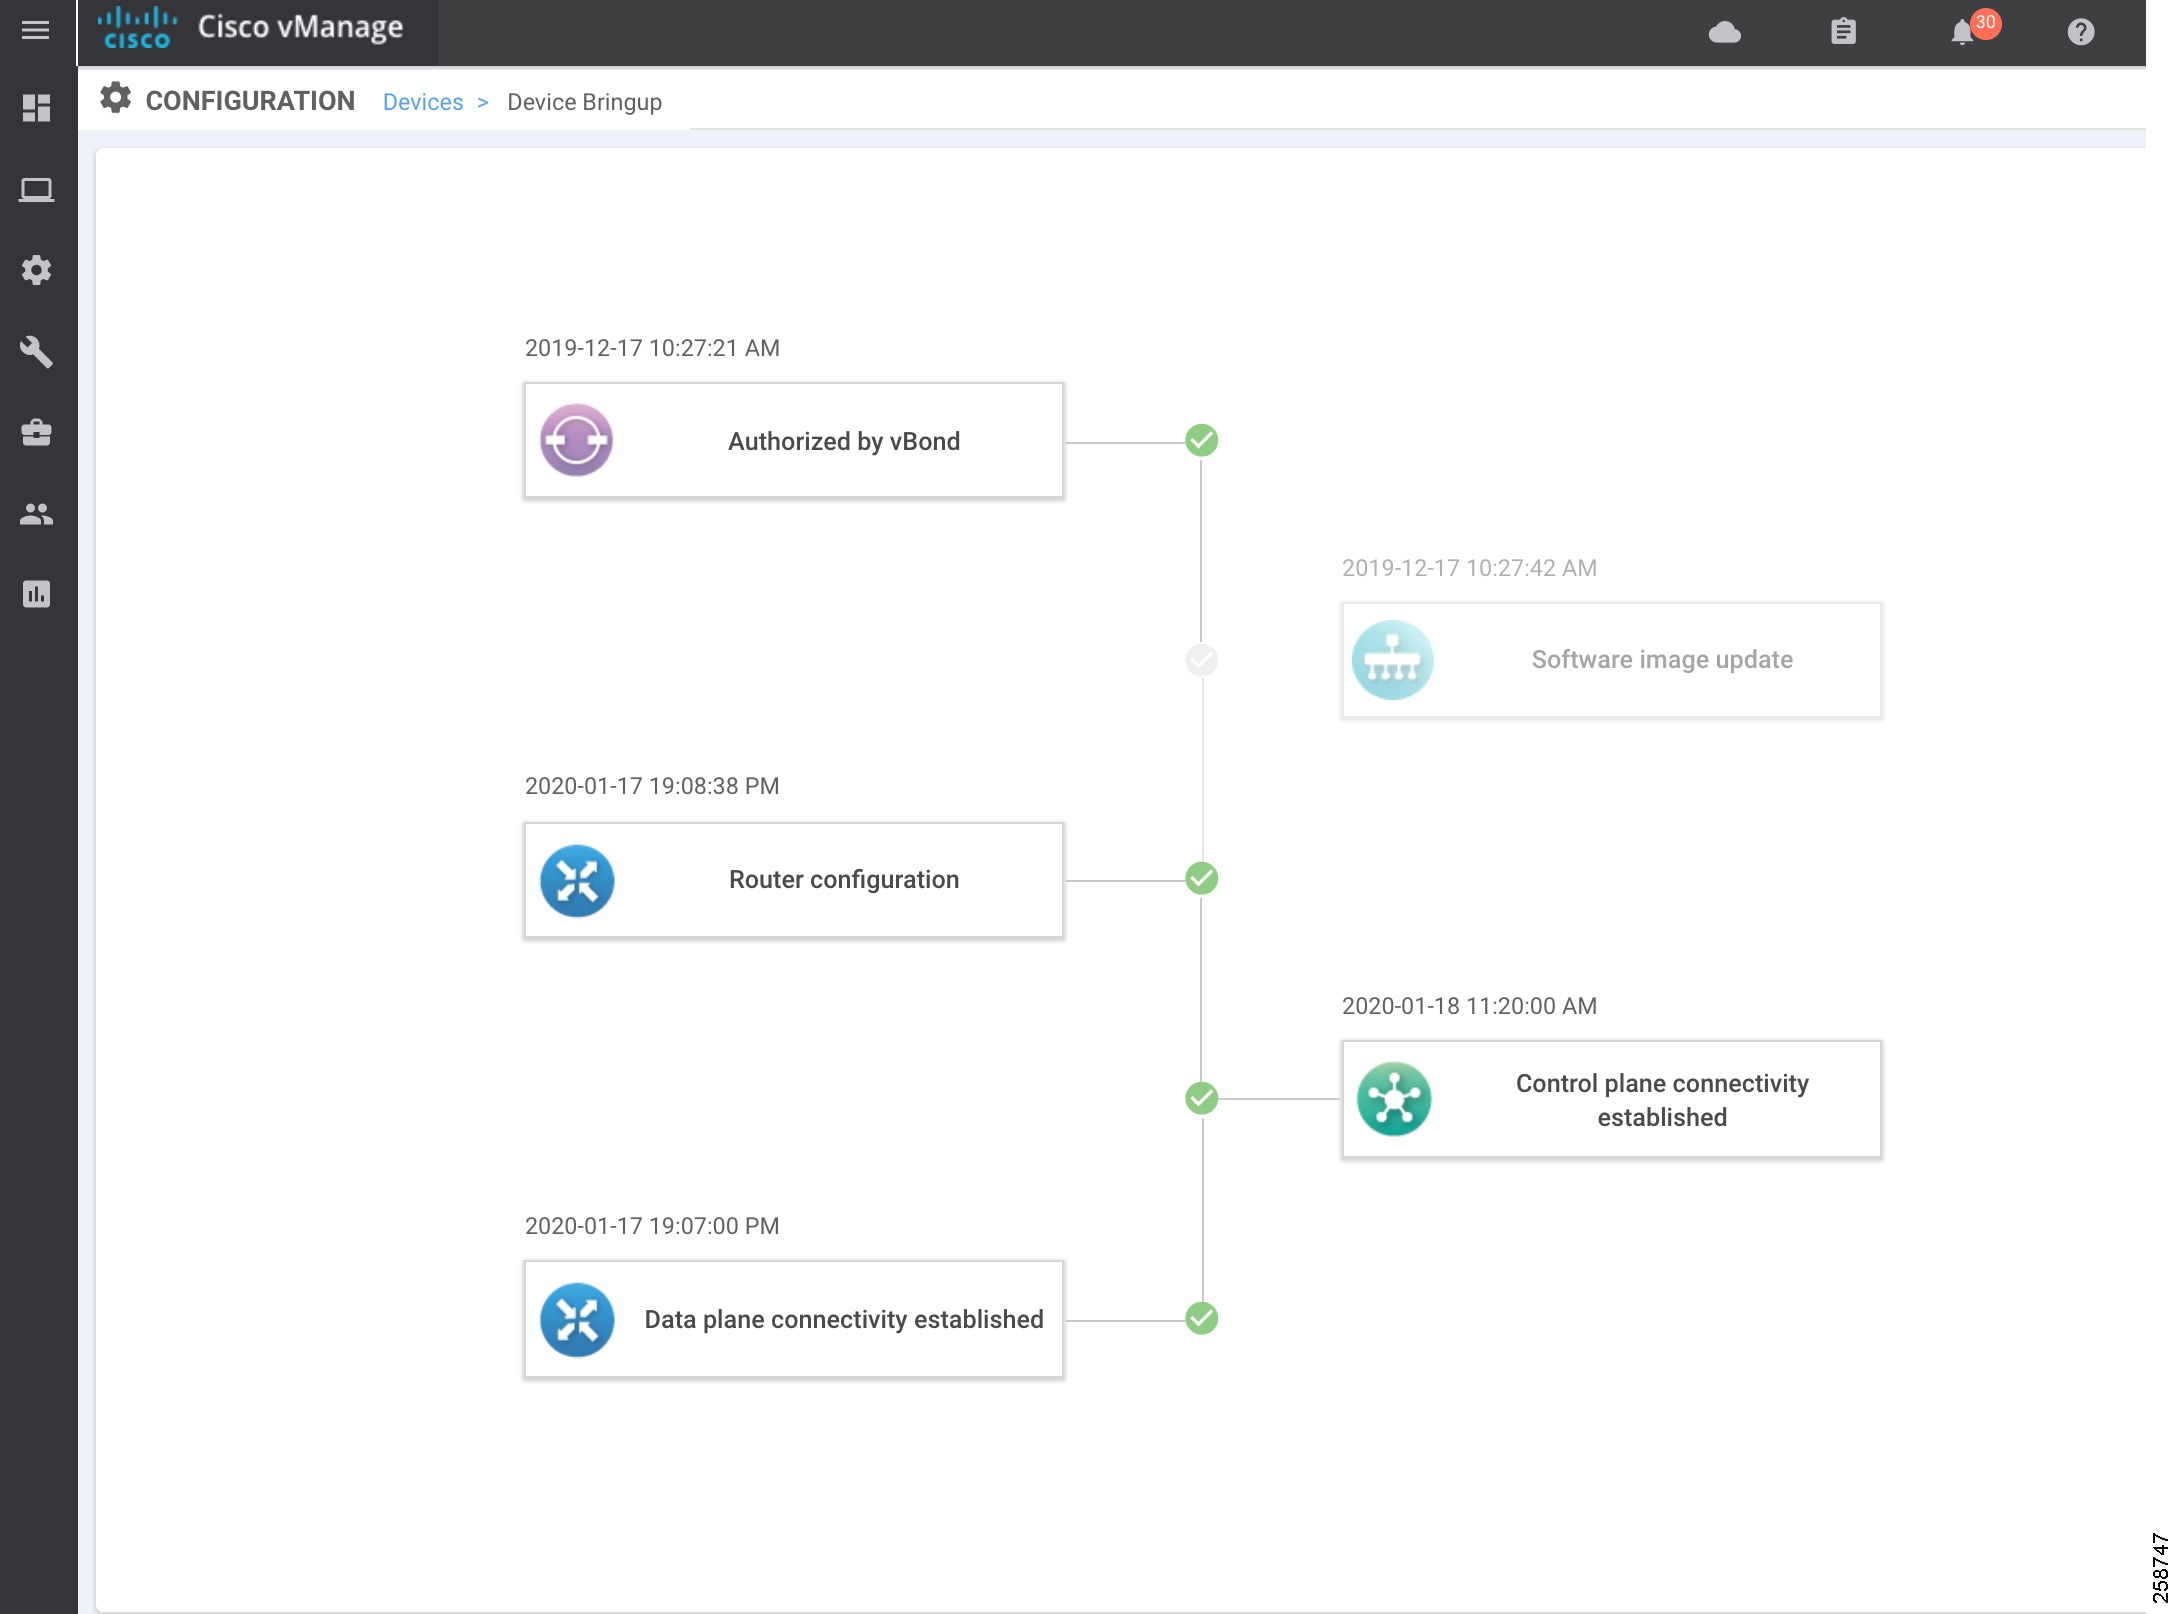Select the Authorized by vBond card
The width and height of the screenshot is (2184, 1614).
(x=794, y=440)
